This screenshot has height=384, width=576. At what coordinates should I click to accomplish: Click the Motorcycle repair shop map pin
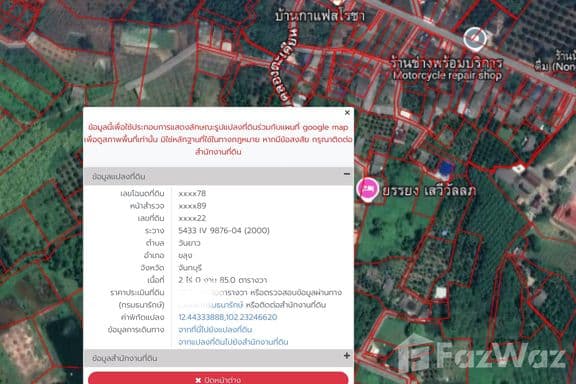[475, 38]
